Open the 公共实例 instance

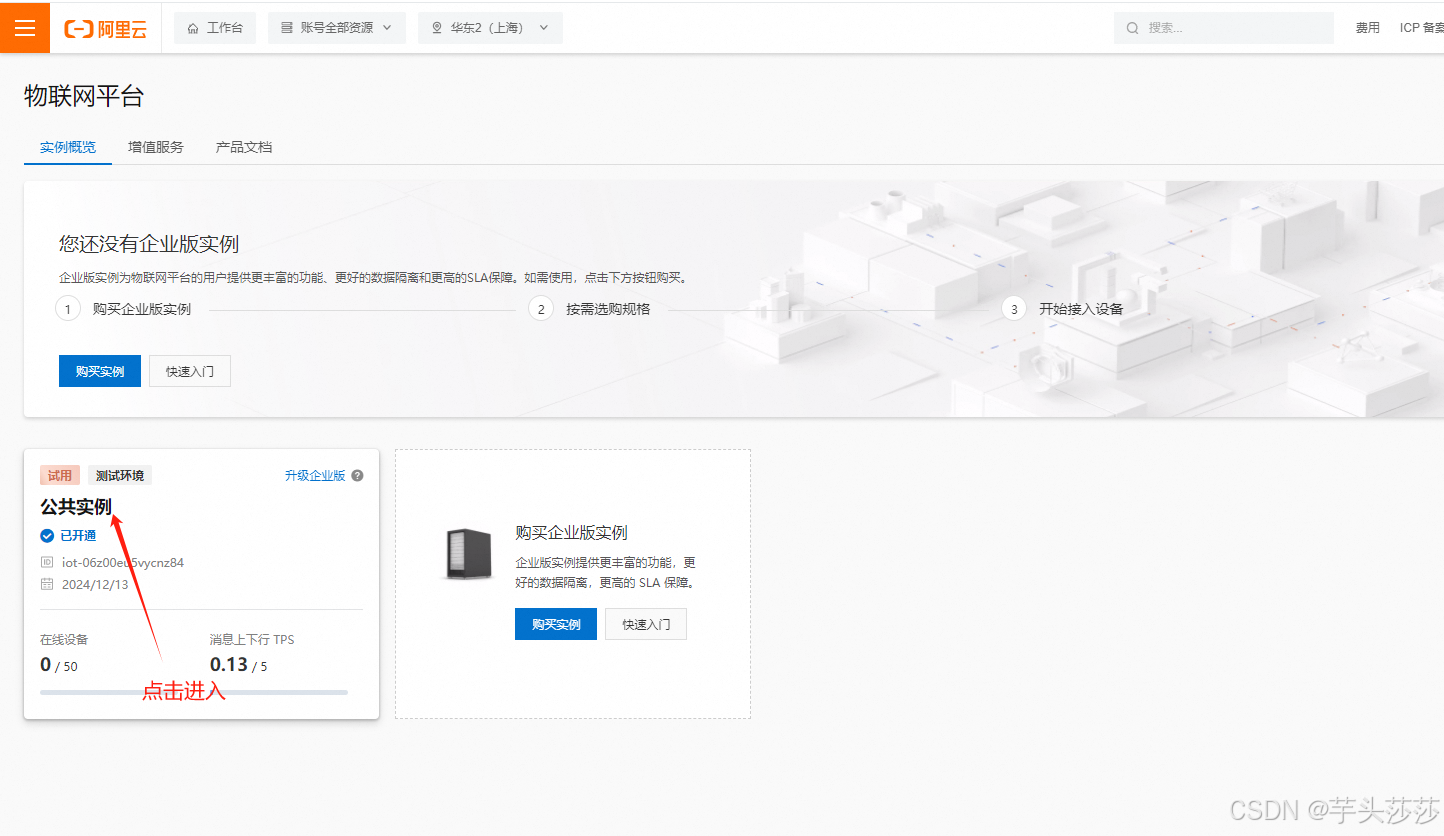tap(76, 506)
